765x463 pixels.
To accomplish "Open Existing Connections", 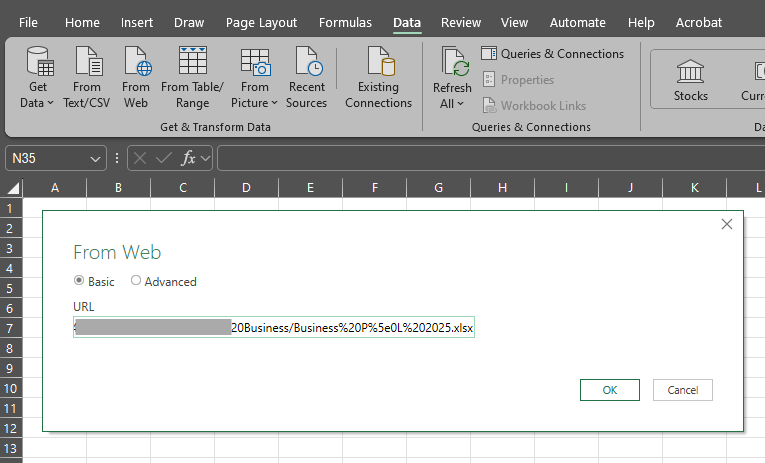I will point(379,77).
